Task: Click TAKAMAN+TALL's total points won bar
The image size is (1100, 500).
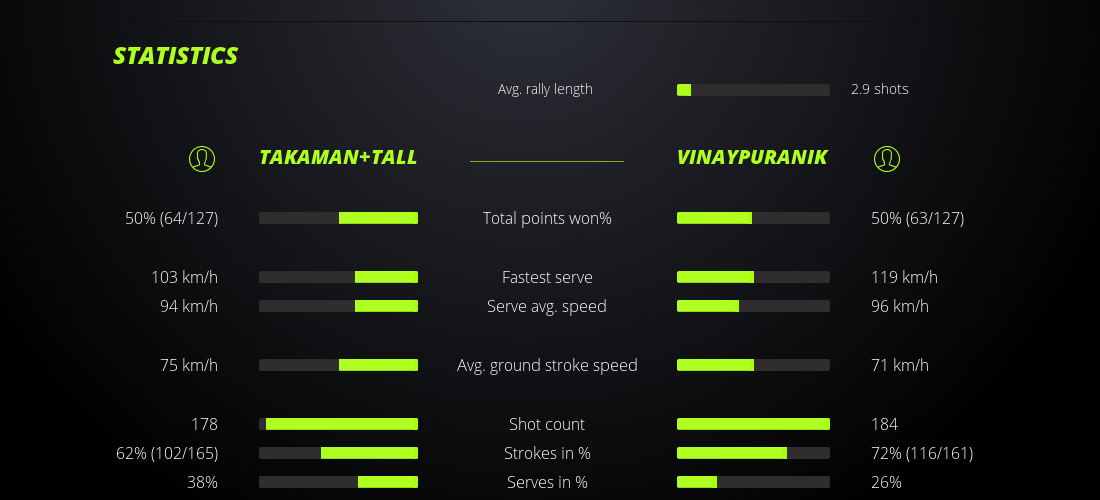Action: tap(338, 218)
